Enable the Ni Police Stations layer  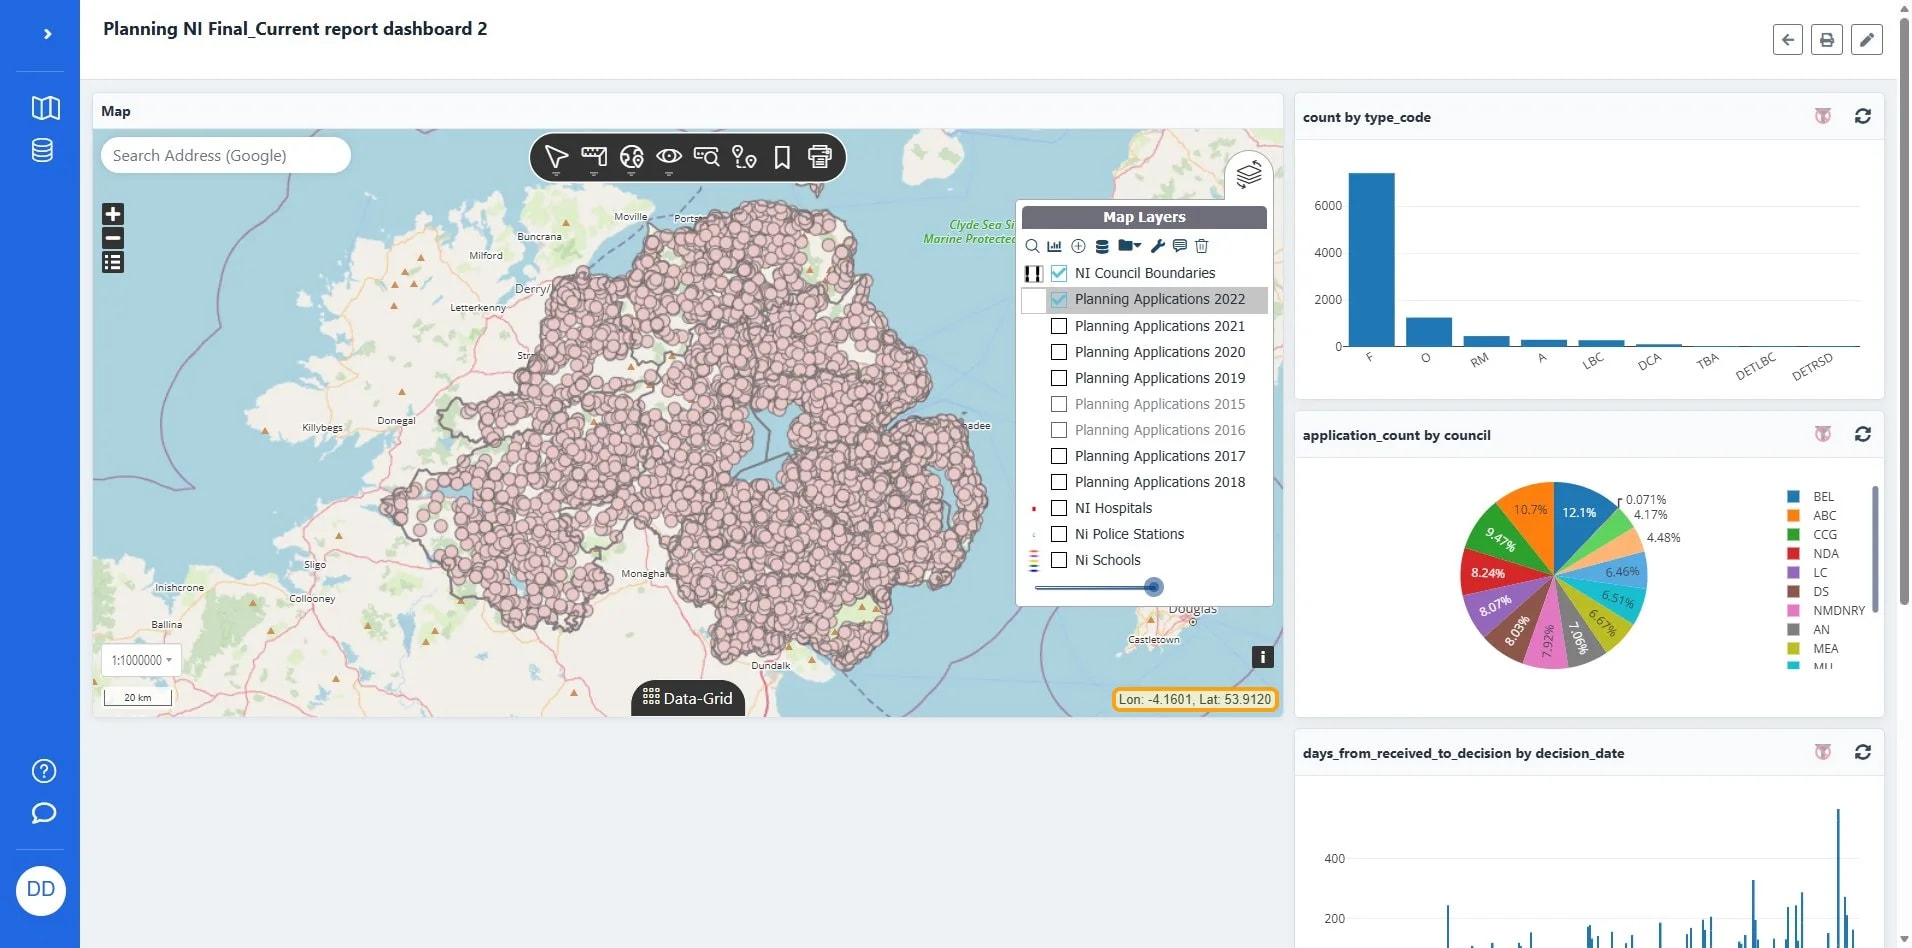pos(1059,534)
